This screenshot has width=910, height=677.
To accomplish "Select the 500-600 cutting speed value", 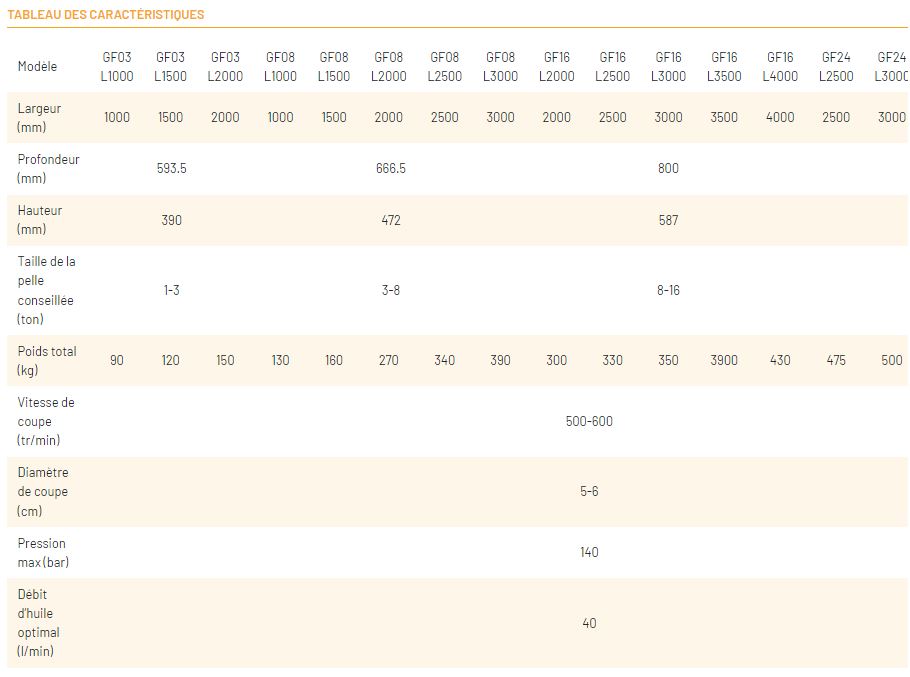I will pyautogui.click(x=589, y=422).
